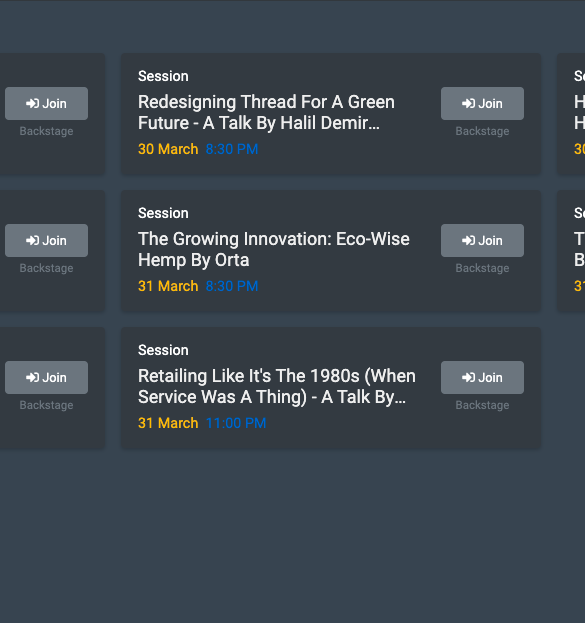Click join icon in top-left partial card
This screenshot has width=585, height=623.
coord(33,103)
